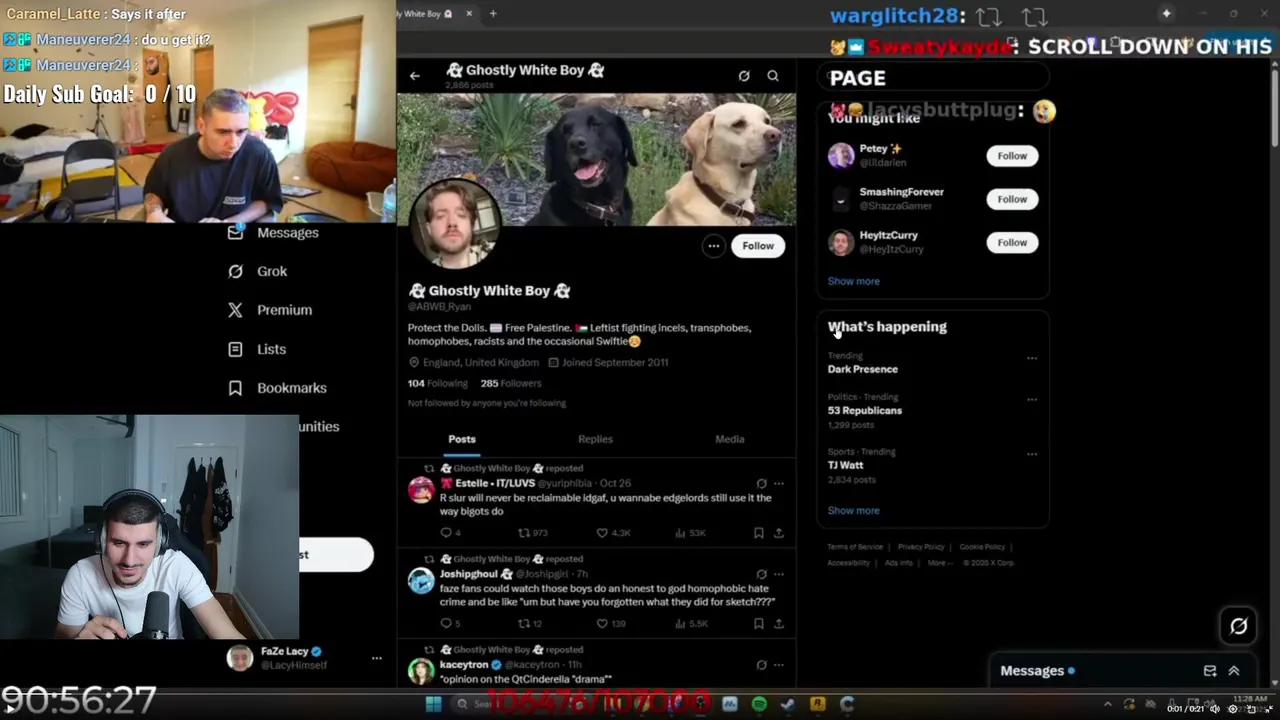Open options dots for Dark Presence trend
Image resolution: width=1280 pixels, height=720 pixels.
point(1031,358)
